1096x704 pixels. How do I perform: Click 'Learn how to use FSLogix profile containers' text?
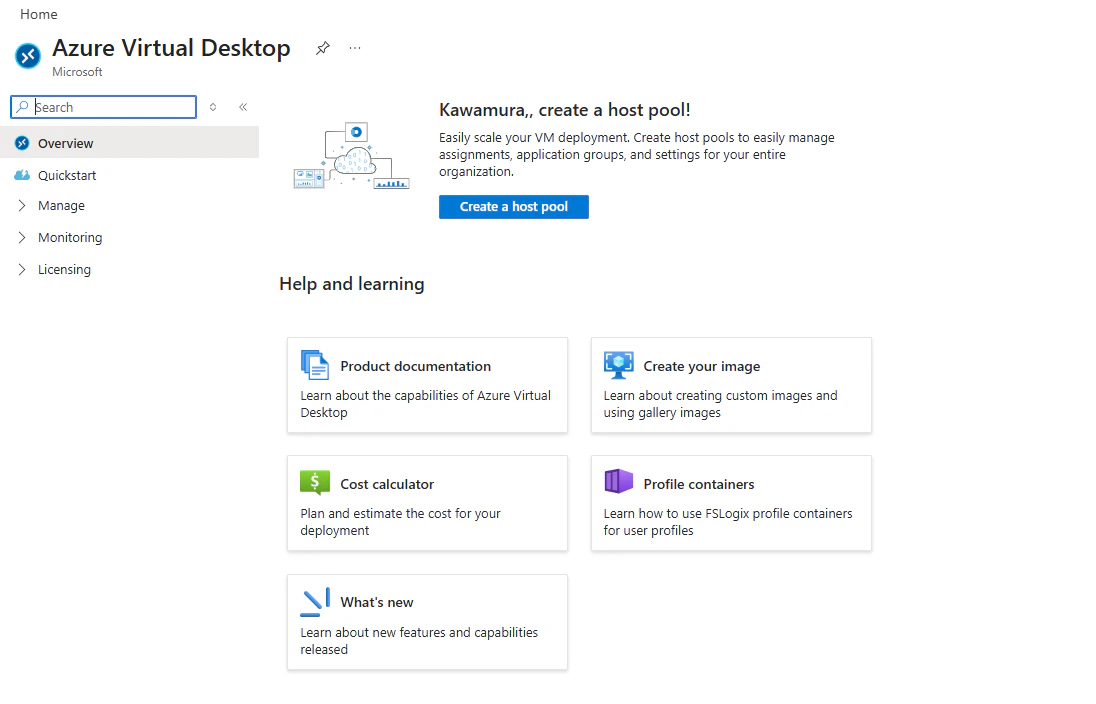[x=728, y=522]
